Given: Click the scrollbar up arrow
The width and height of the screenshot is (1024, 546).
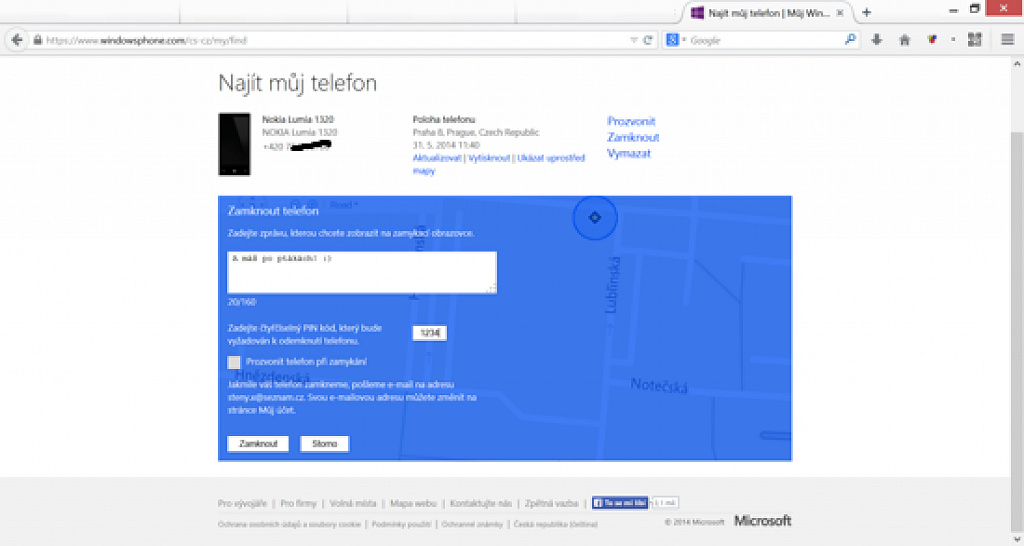Looking at the screenshot, I should point(1017,64).
